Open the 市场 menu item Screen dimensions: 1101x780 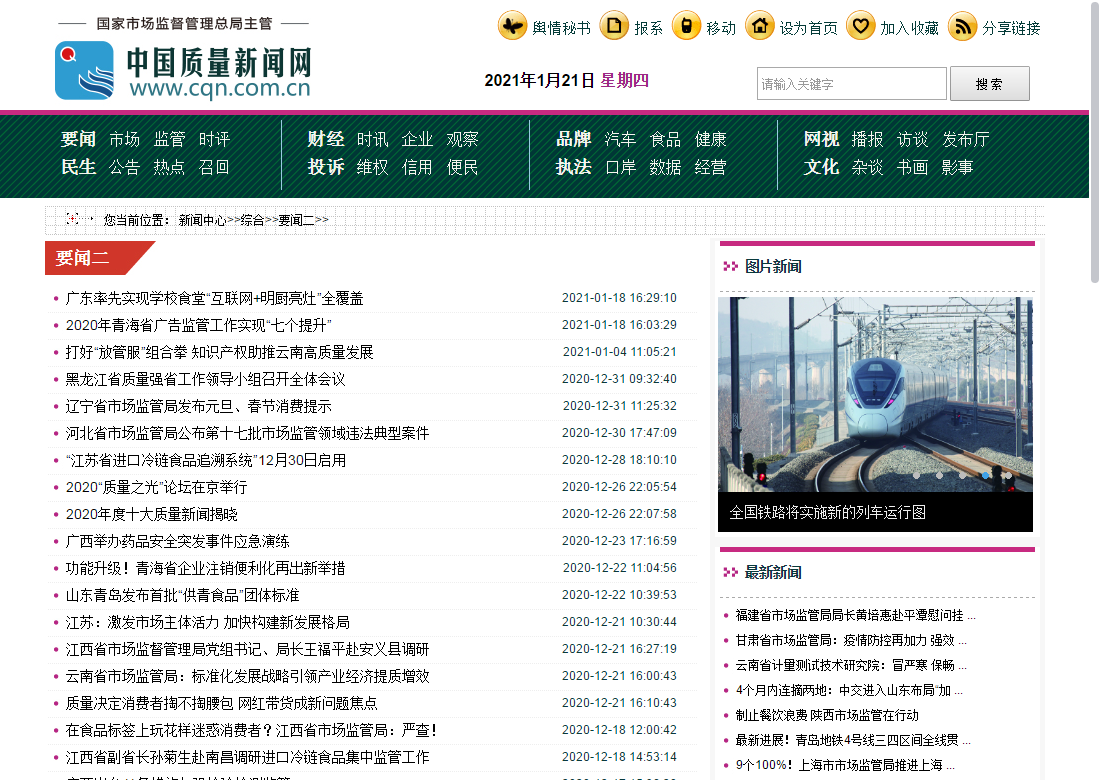coord(124,139)
